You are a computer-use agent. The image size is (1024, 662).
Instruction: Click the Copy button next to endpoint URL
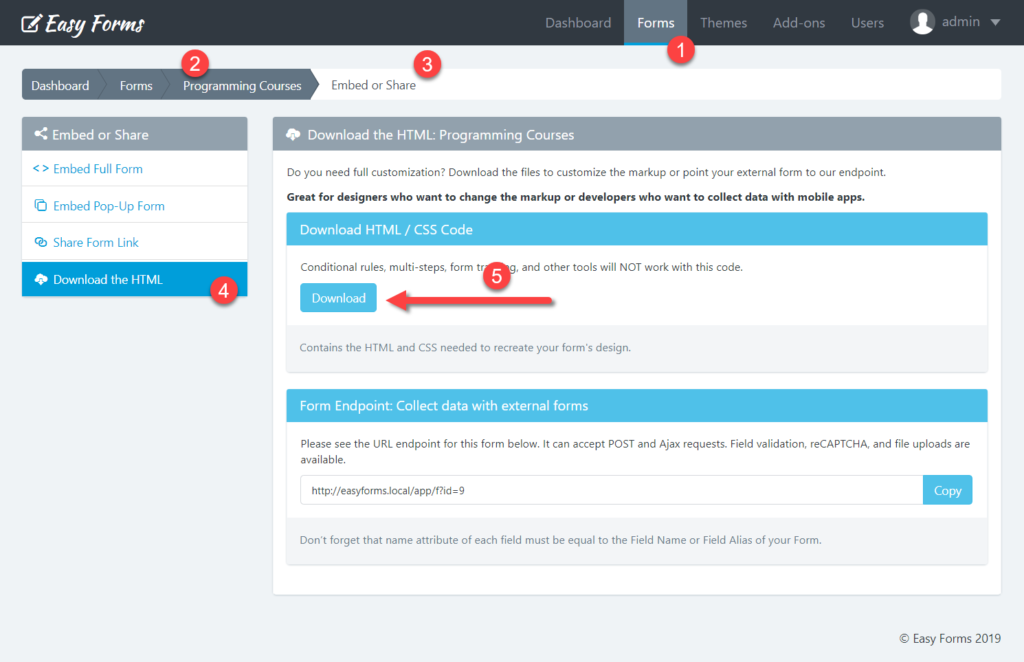pyautogui.click(x=947, y=490)
